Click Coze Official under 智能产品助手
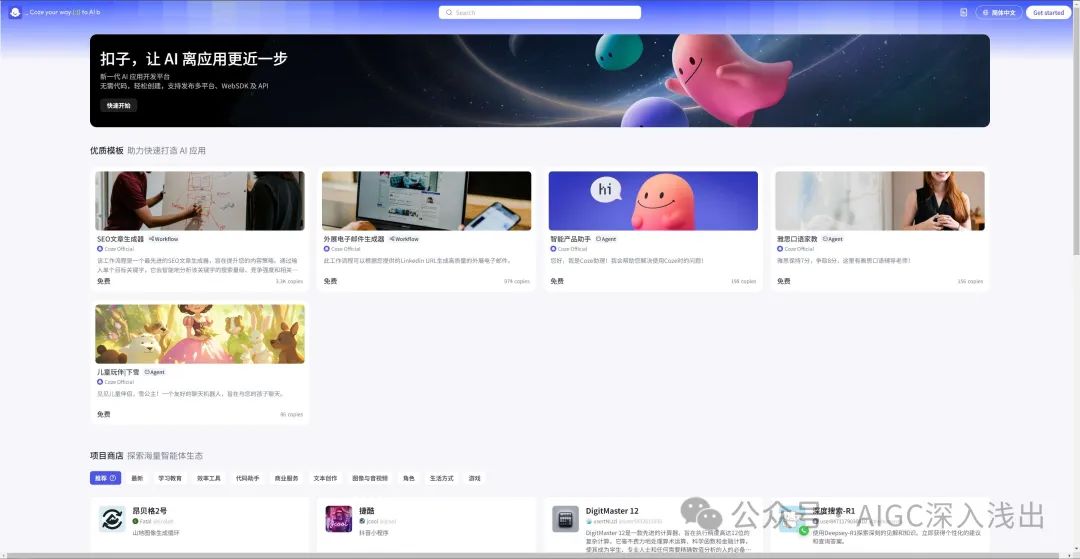This screenshot has width=1080, height=559. pos(569,249)
